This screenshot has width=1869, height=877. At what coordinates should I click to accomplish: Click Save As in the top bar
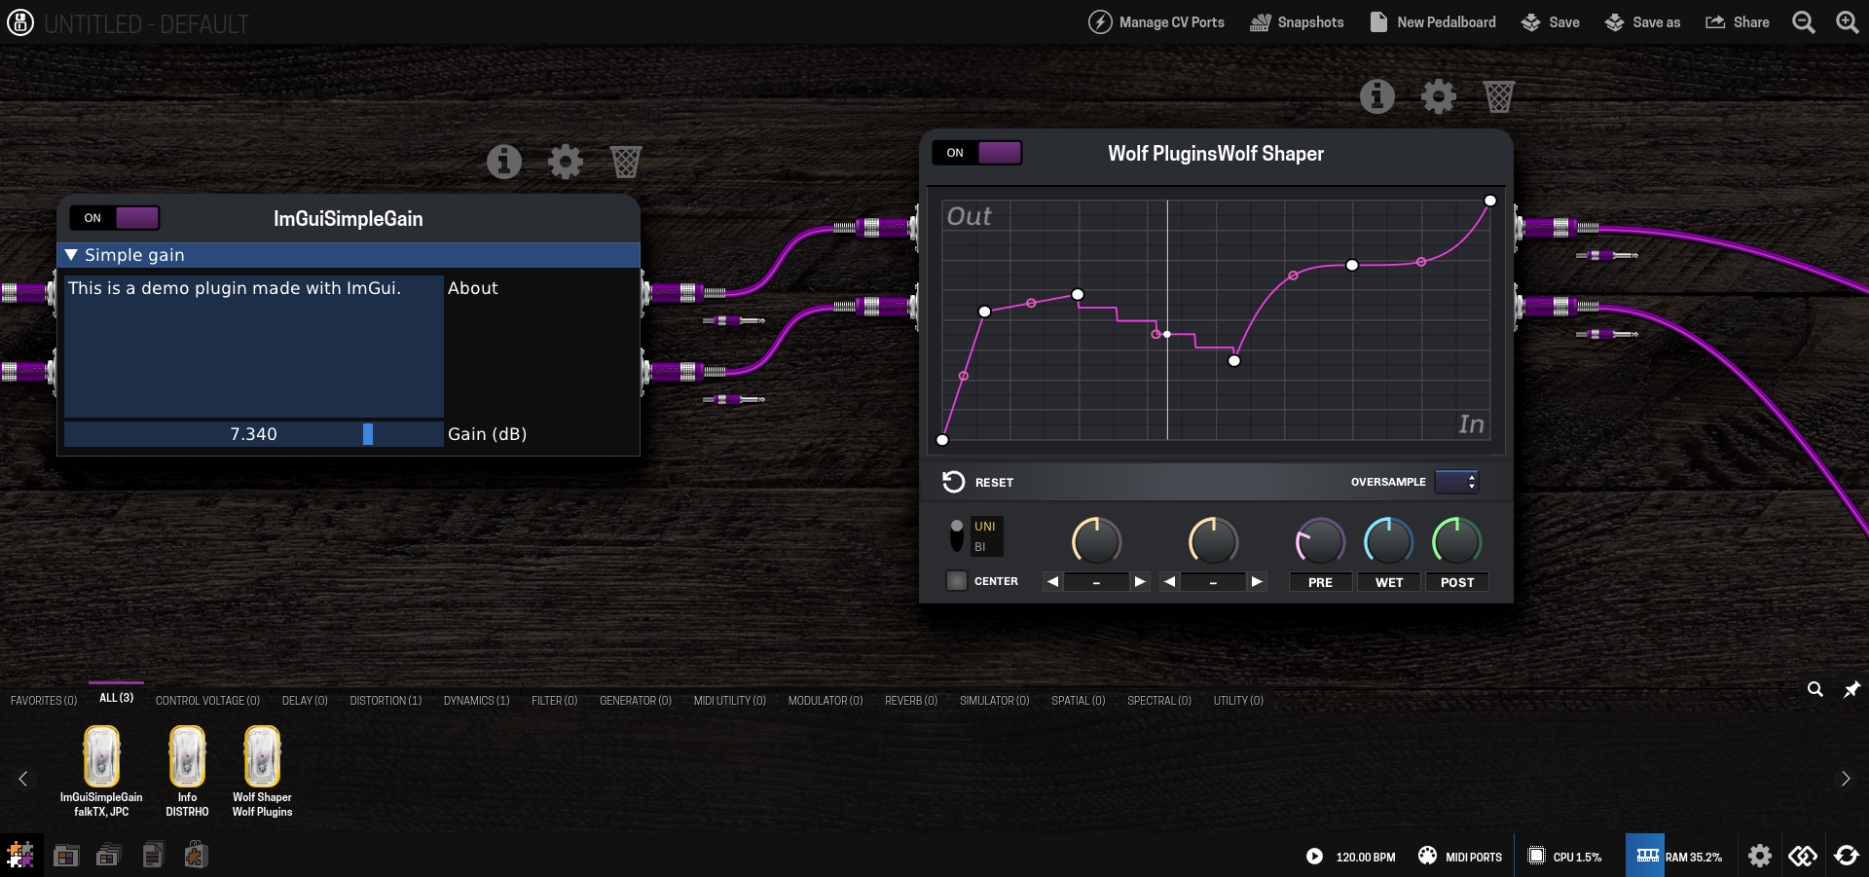[1642, 22]
